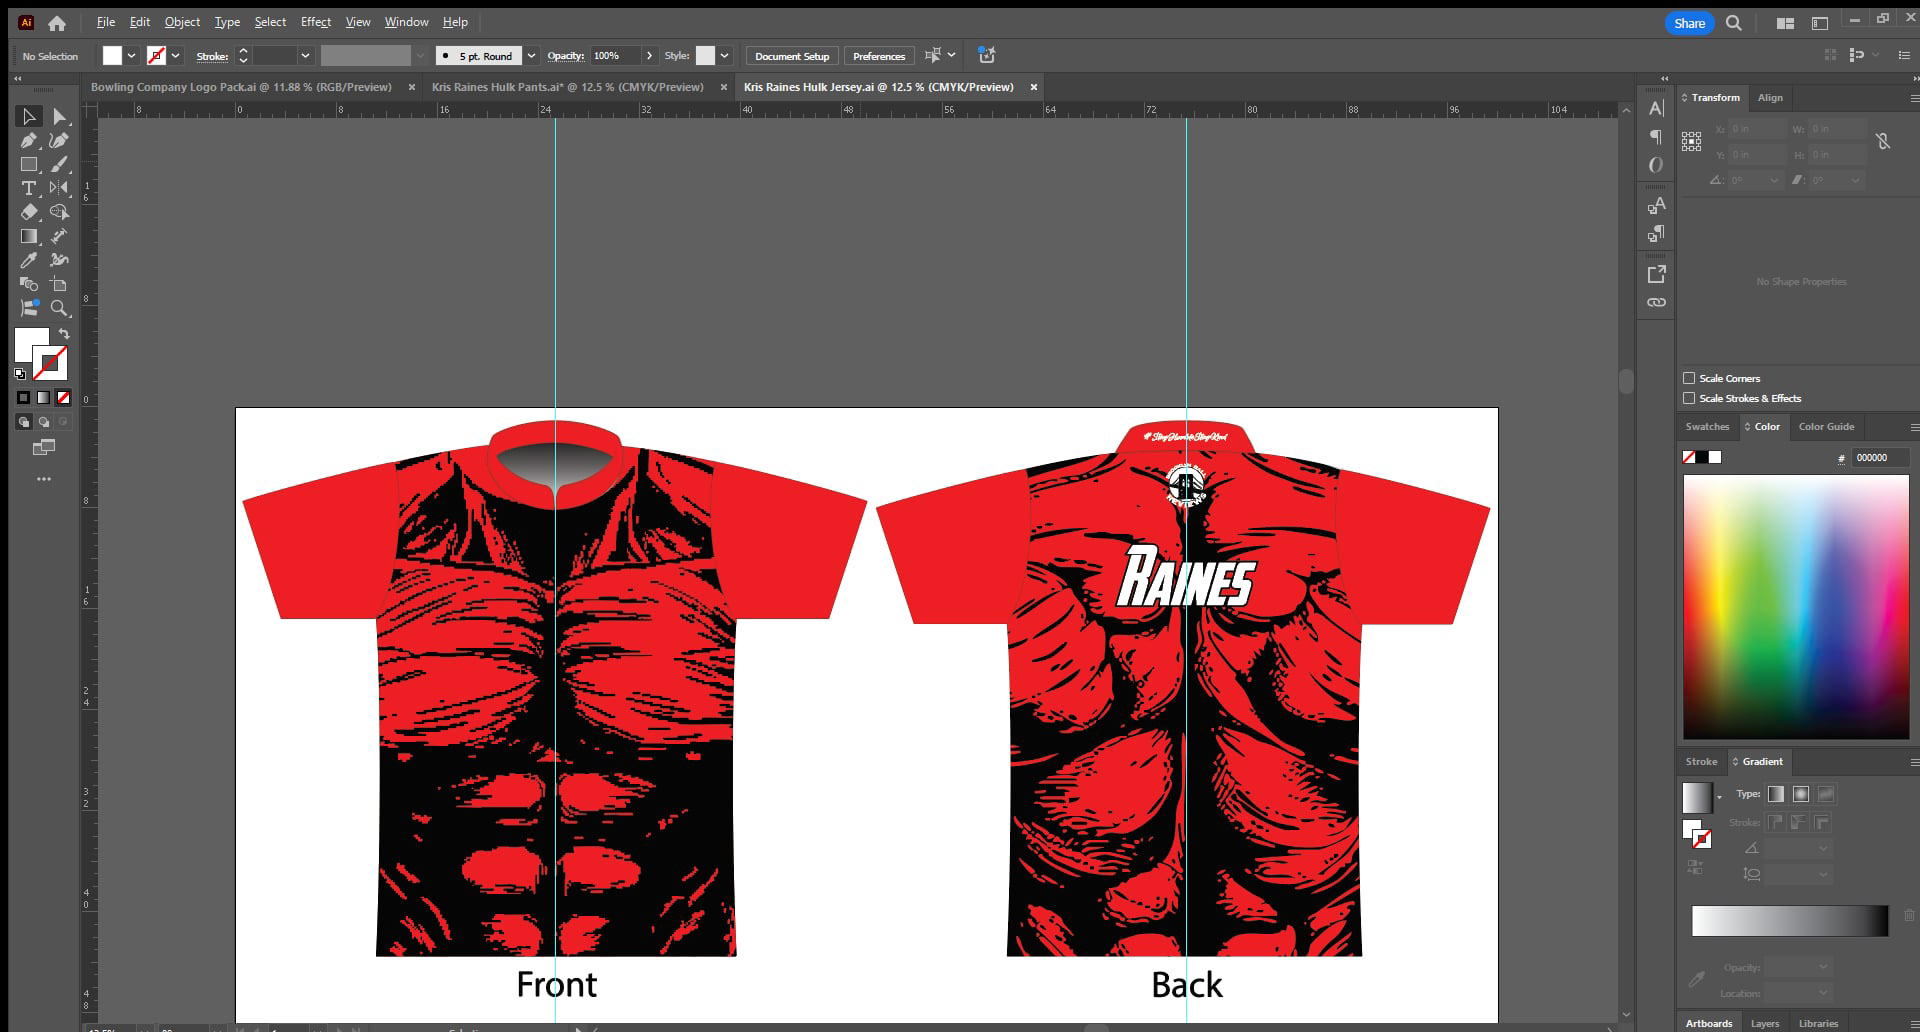
Task: Select the Selection tool arrow
Action: coord(29,116)
